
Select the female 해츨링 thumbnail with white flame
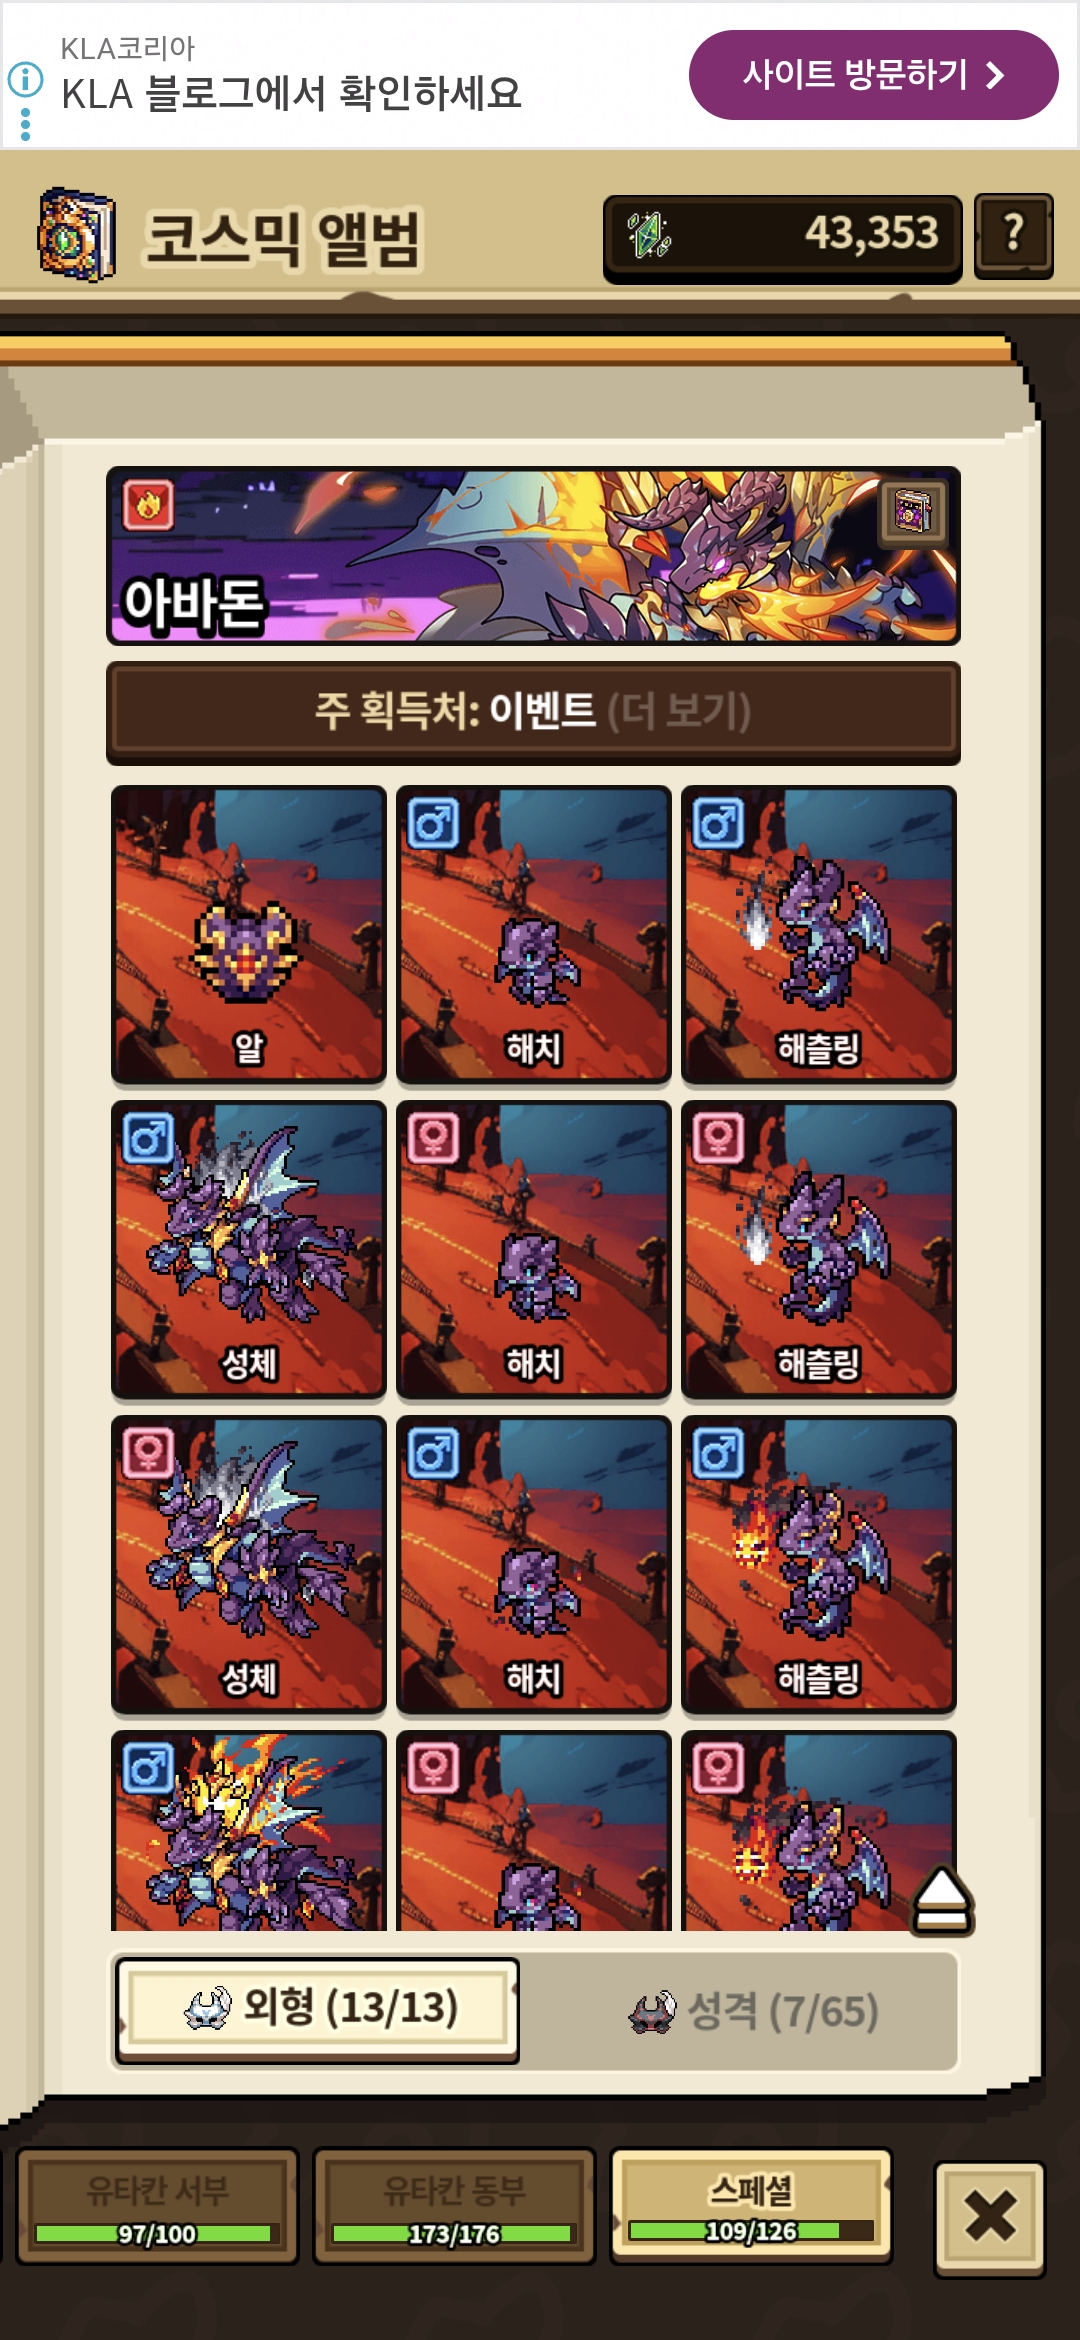[x=818, y=1249]
